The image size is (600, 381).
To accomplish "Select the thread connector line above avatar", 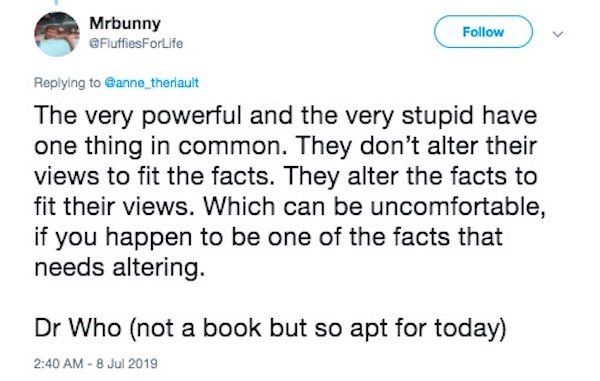I will pyautogui.click(x=57, y=3).
